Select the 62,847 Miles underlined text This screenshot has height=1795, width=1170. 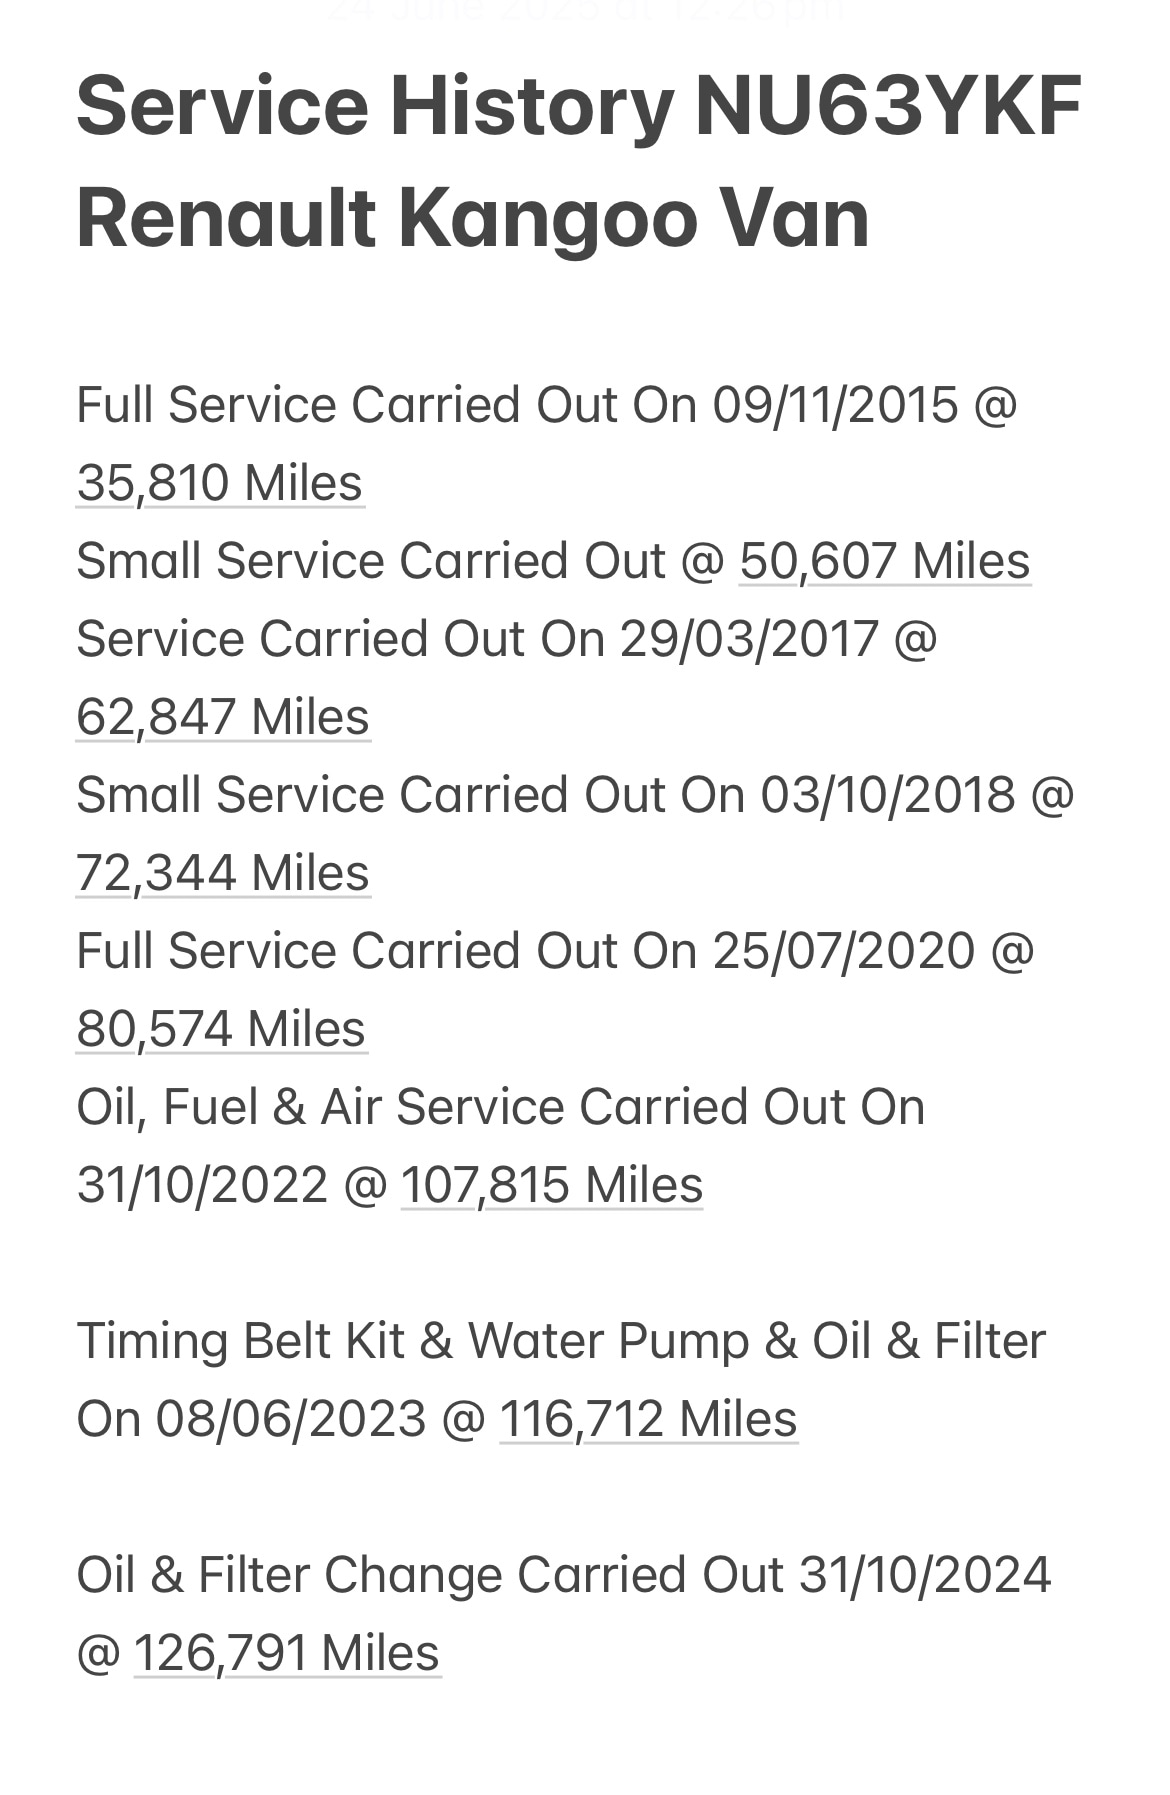223,717
